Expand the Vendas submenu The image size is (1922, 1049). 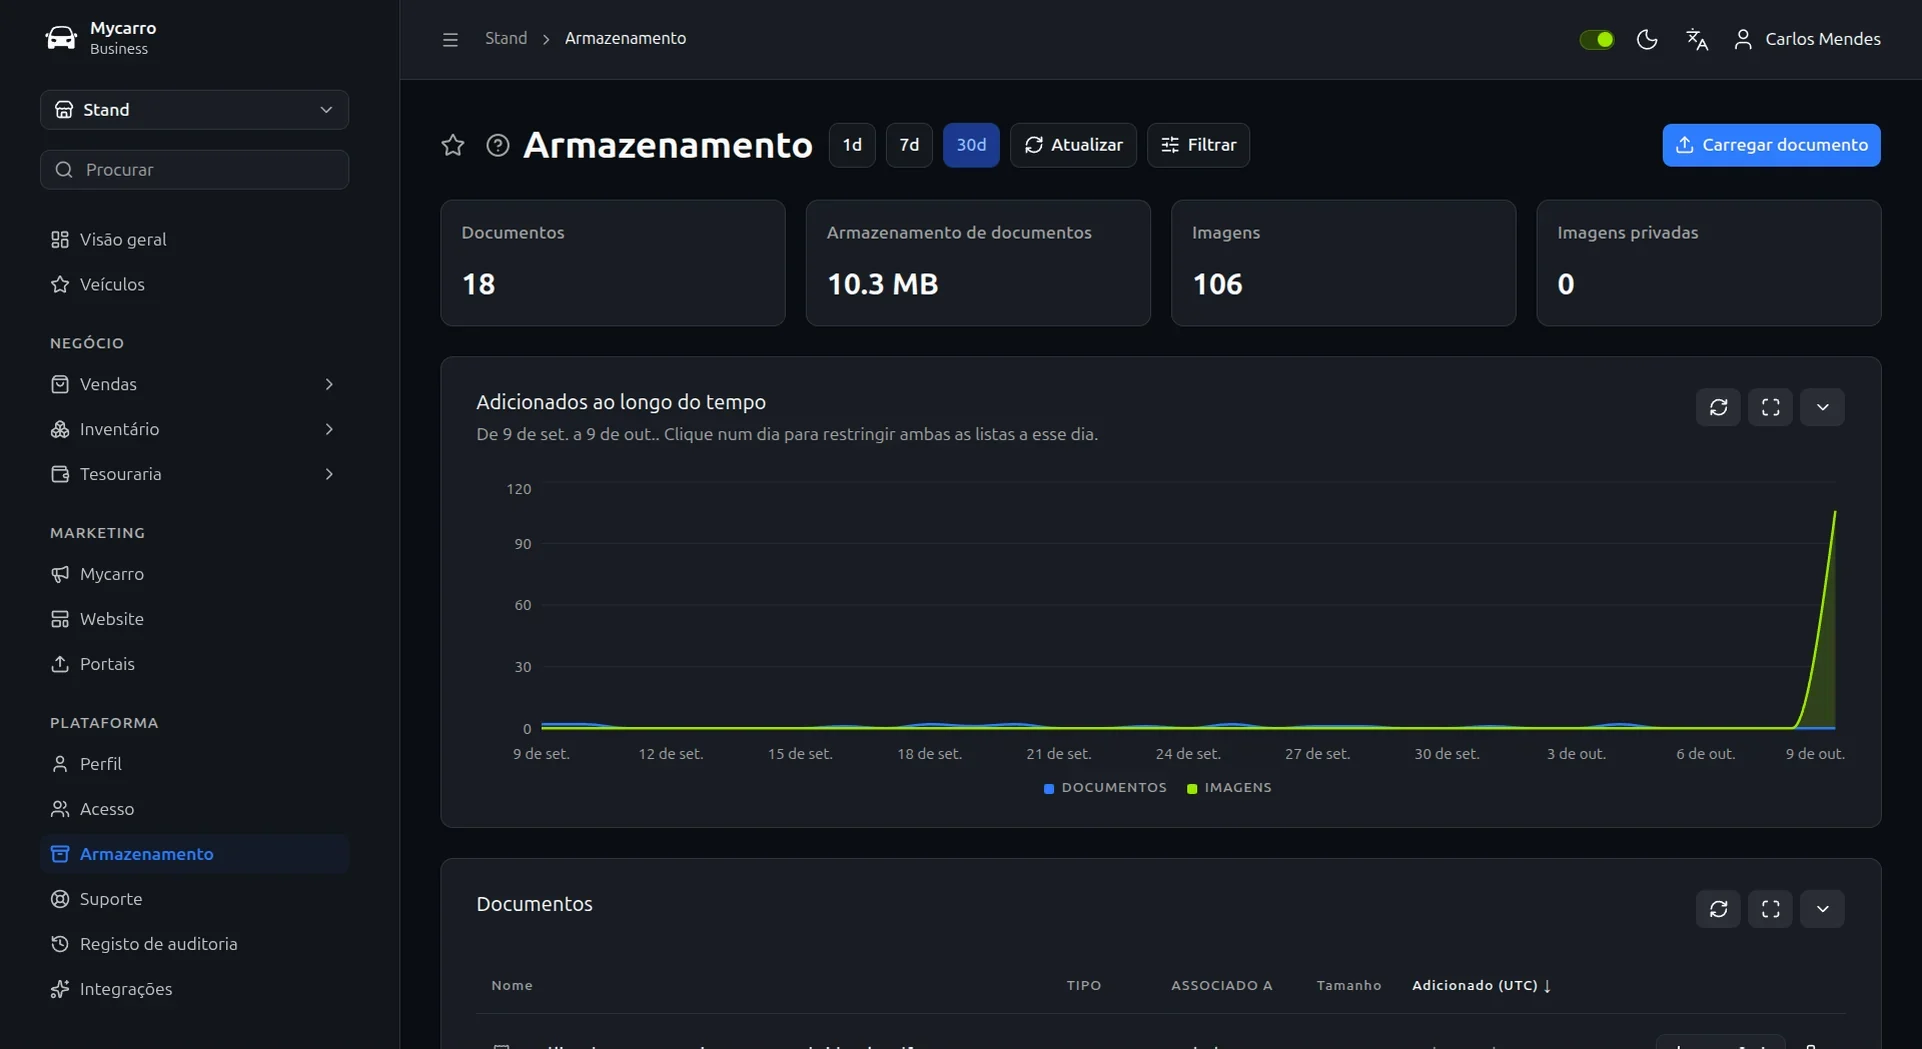[194, 384]
